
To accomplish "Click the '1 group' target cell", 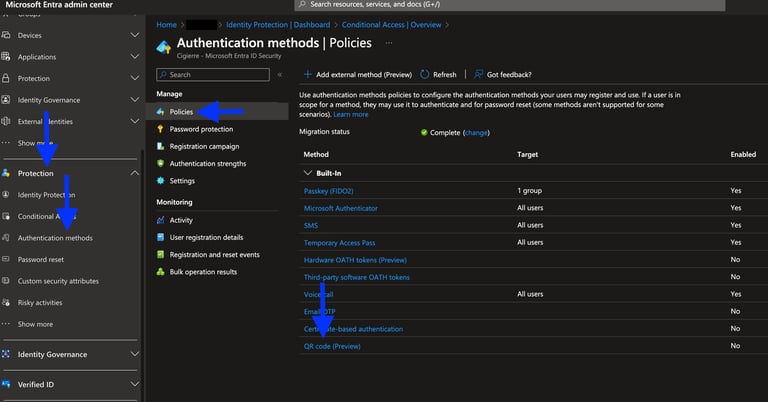I will pos(529,190).
